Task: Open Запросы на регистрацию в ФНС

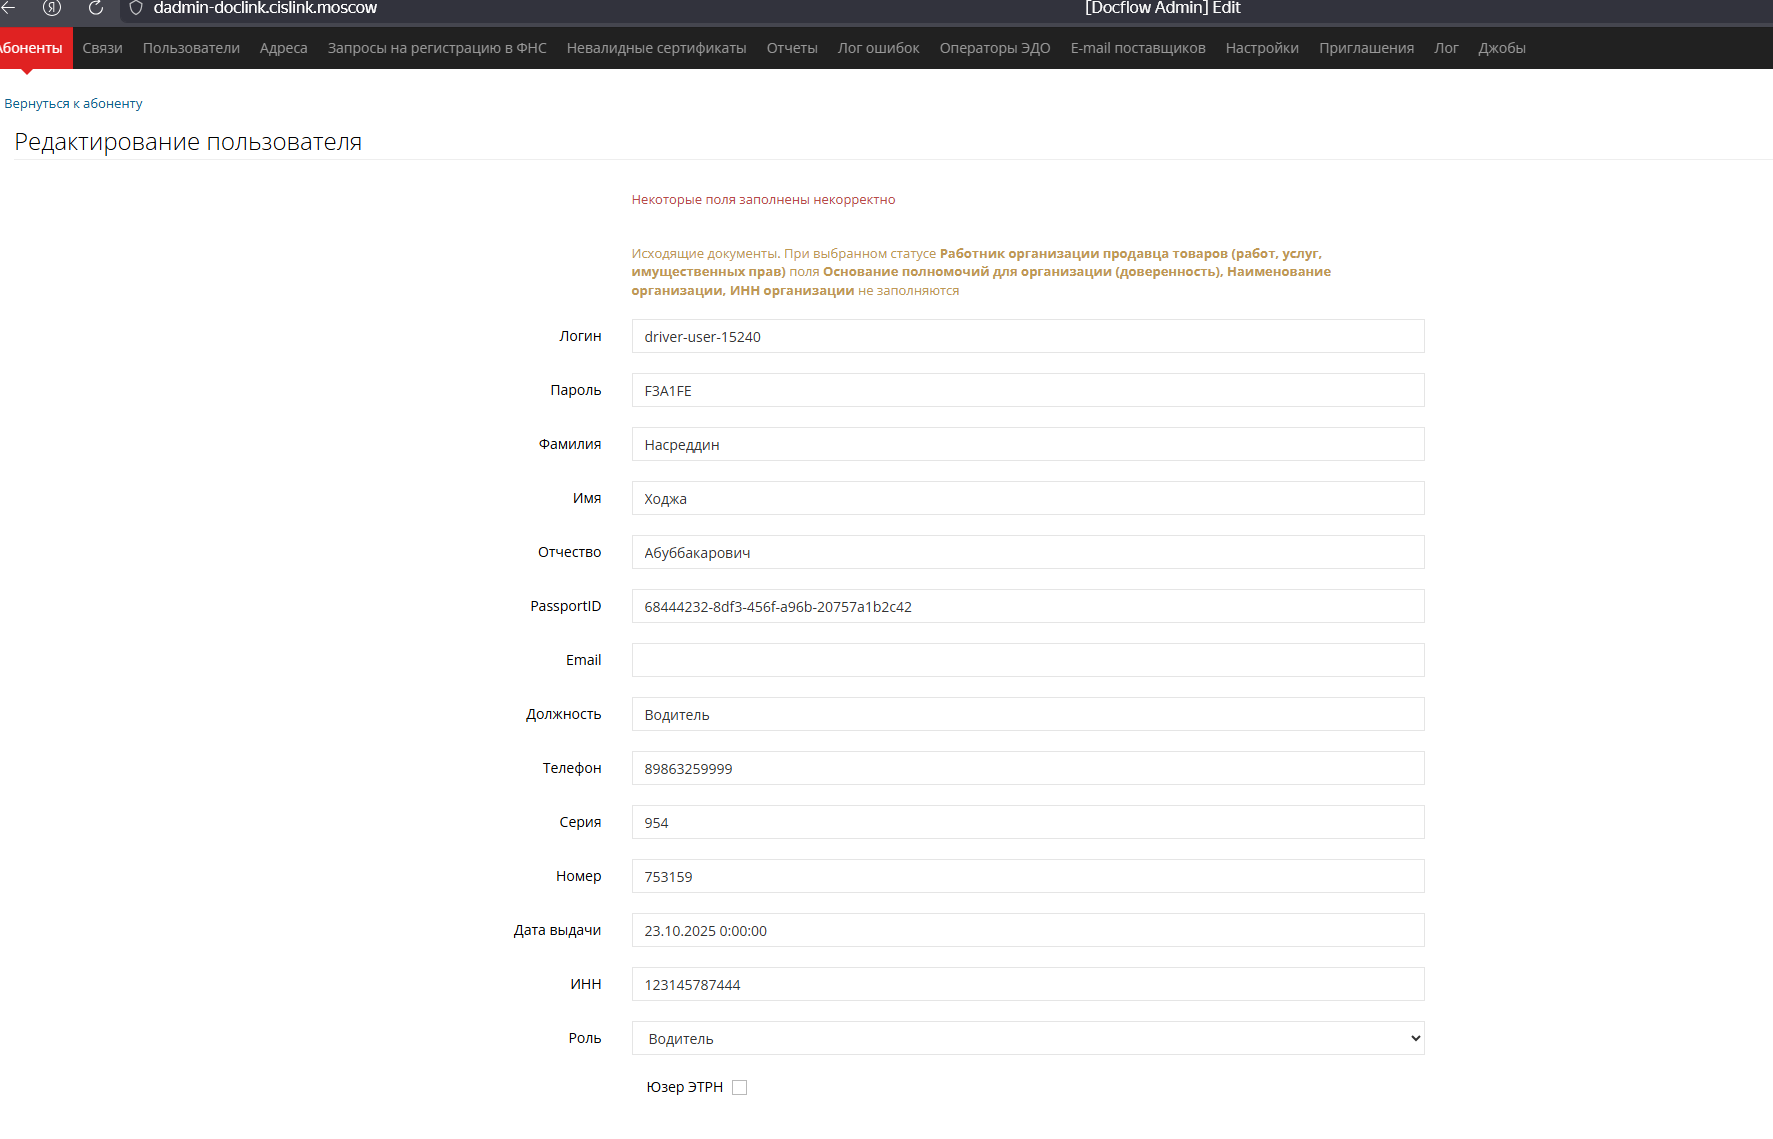Action: [x=437, y=48]
